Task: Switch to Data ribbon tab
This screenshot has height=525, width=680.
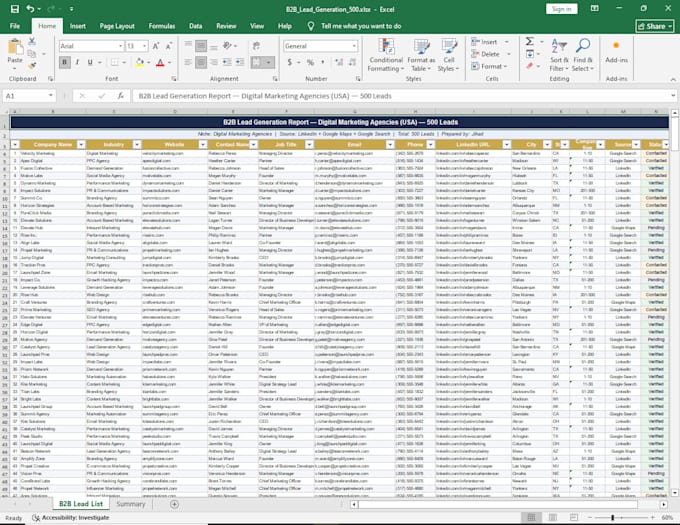Action: [x=196, y=26]
